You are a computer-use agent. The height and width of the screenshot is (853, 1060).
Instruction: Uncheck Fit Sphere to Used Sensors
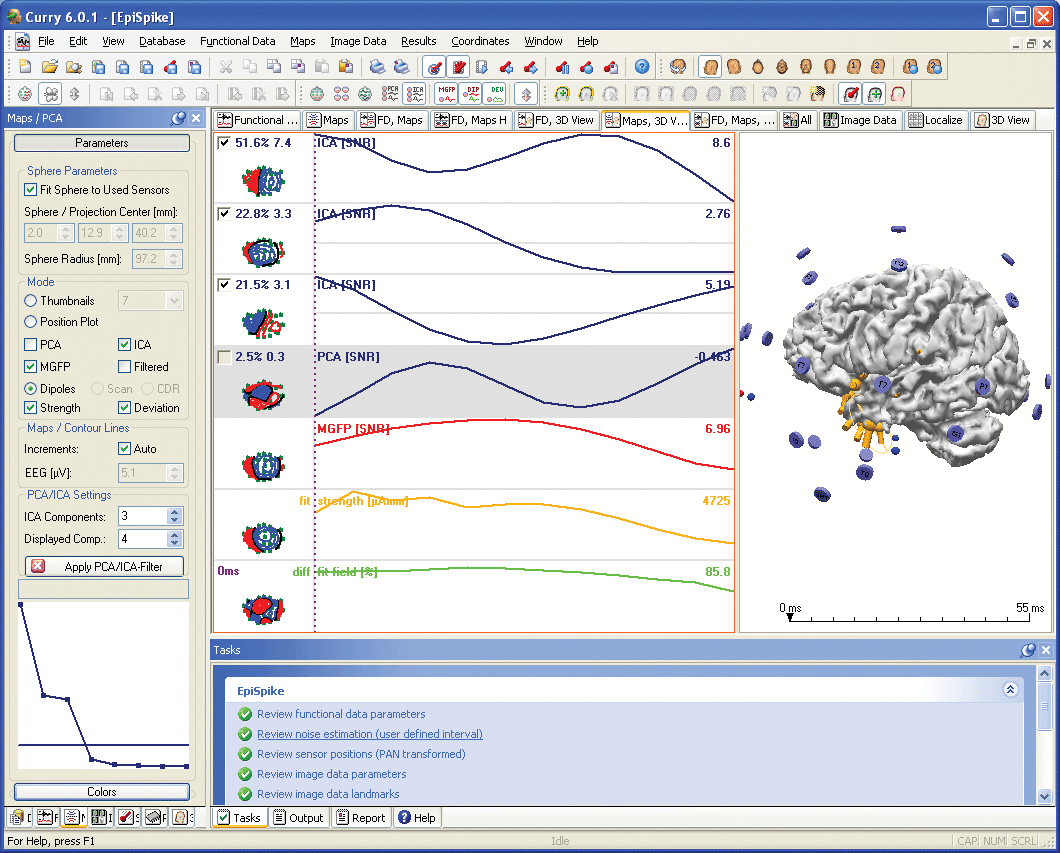(x=31, y=190)
